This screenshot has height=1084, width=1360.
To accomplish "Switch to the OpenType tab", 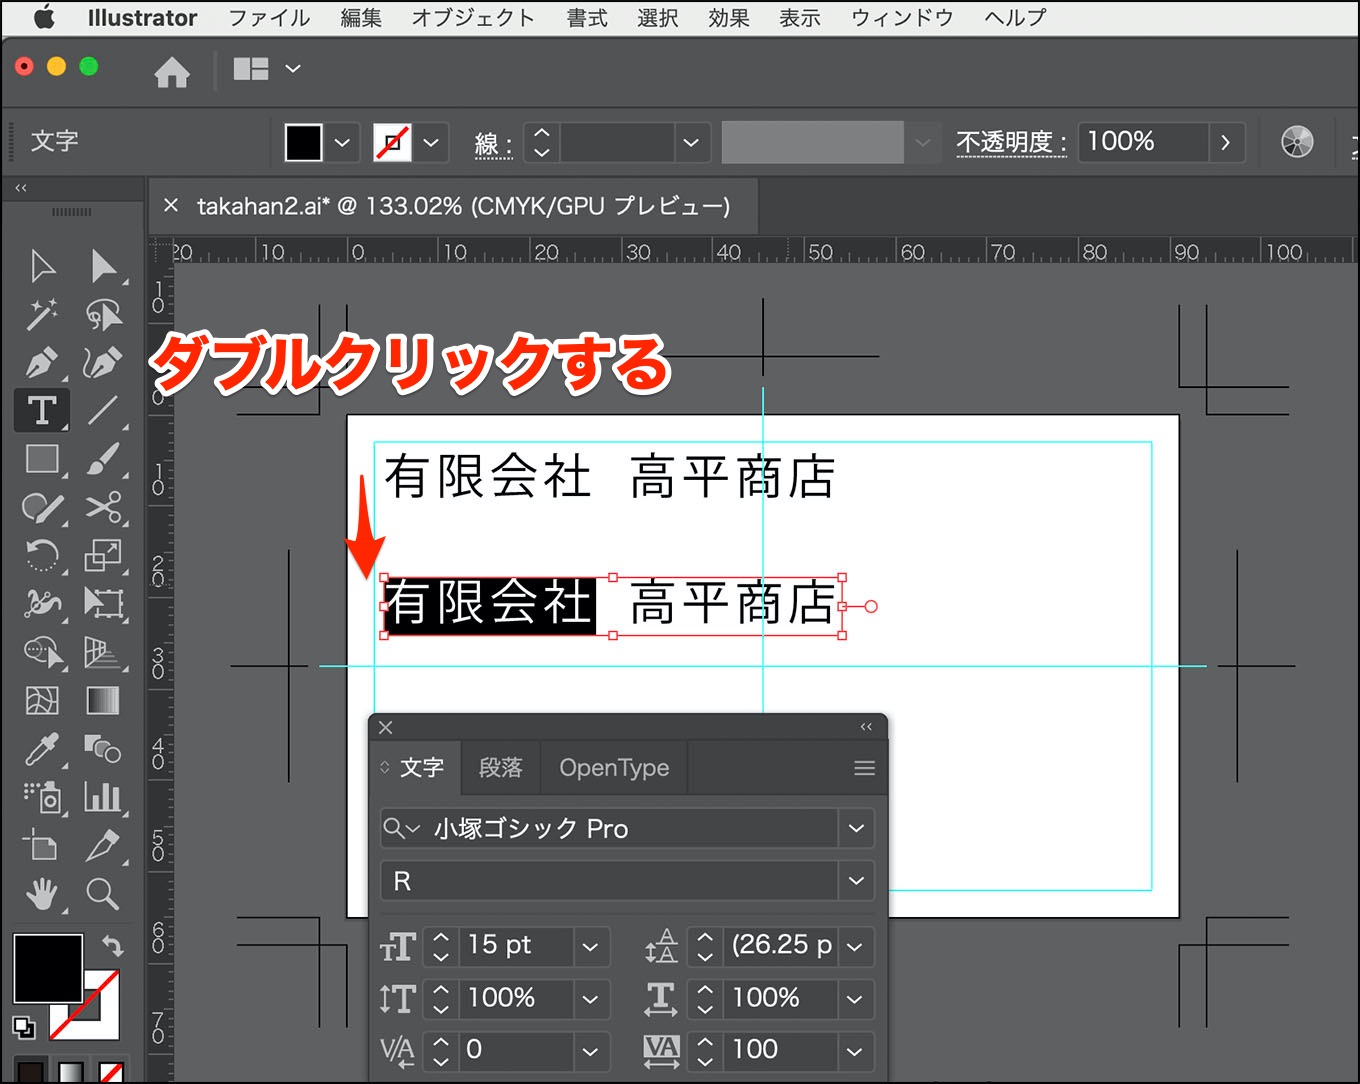I will point(614,768).
